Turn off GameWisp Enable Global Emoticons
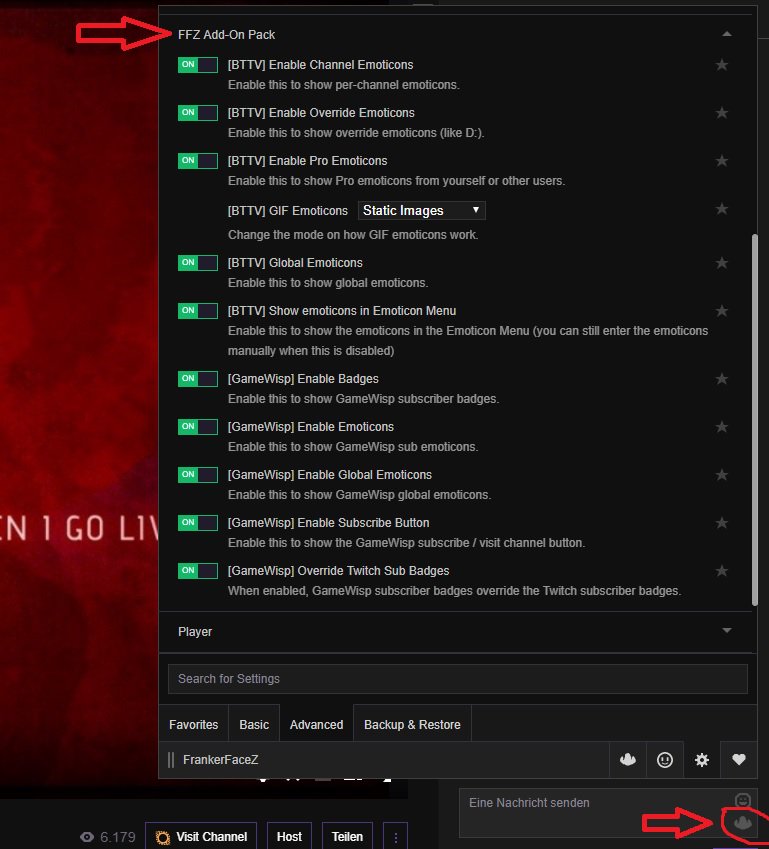Viewport: 769px width, 849px height. 198,475
